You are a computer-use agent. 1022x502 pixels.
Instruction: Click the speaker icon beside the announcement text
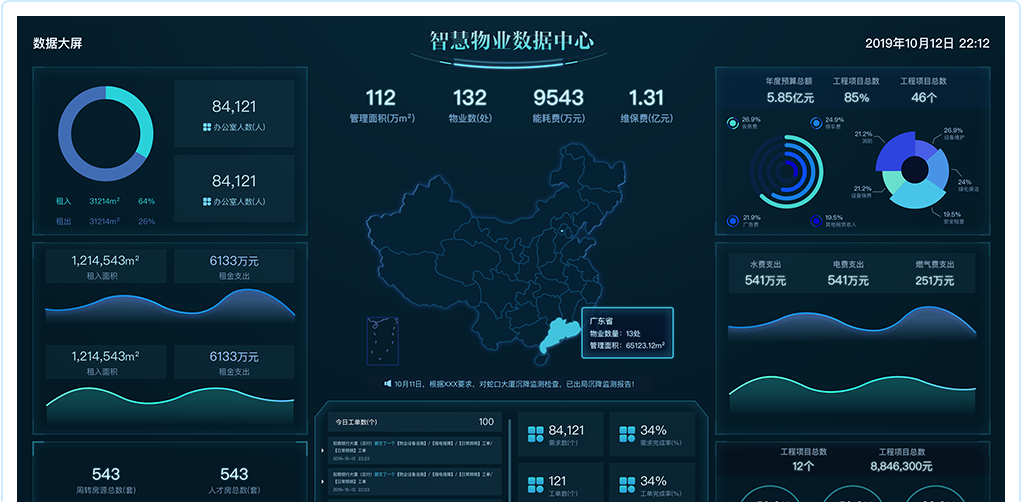pyautogui.click(x=387, y=384)
